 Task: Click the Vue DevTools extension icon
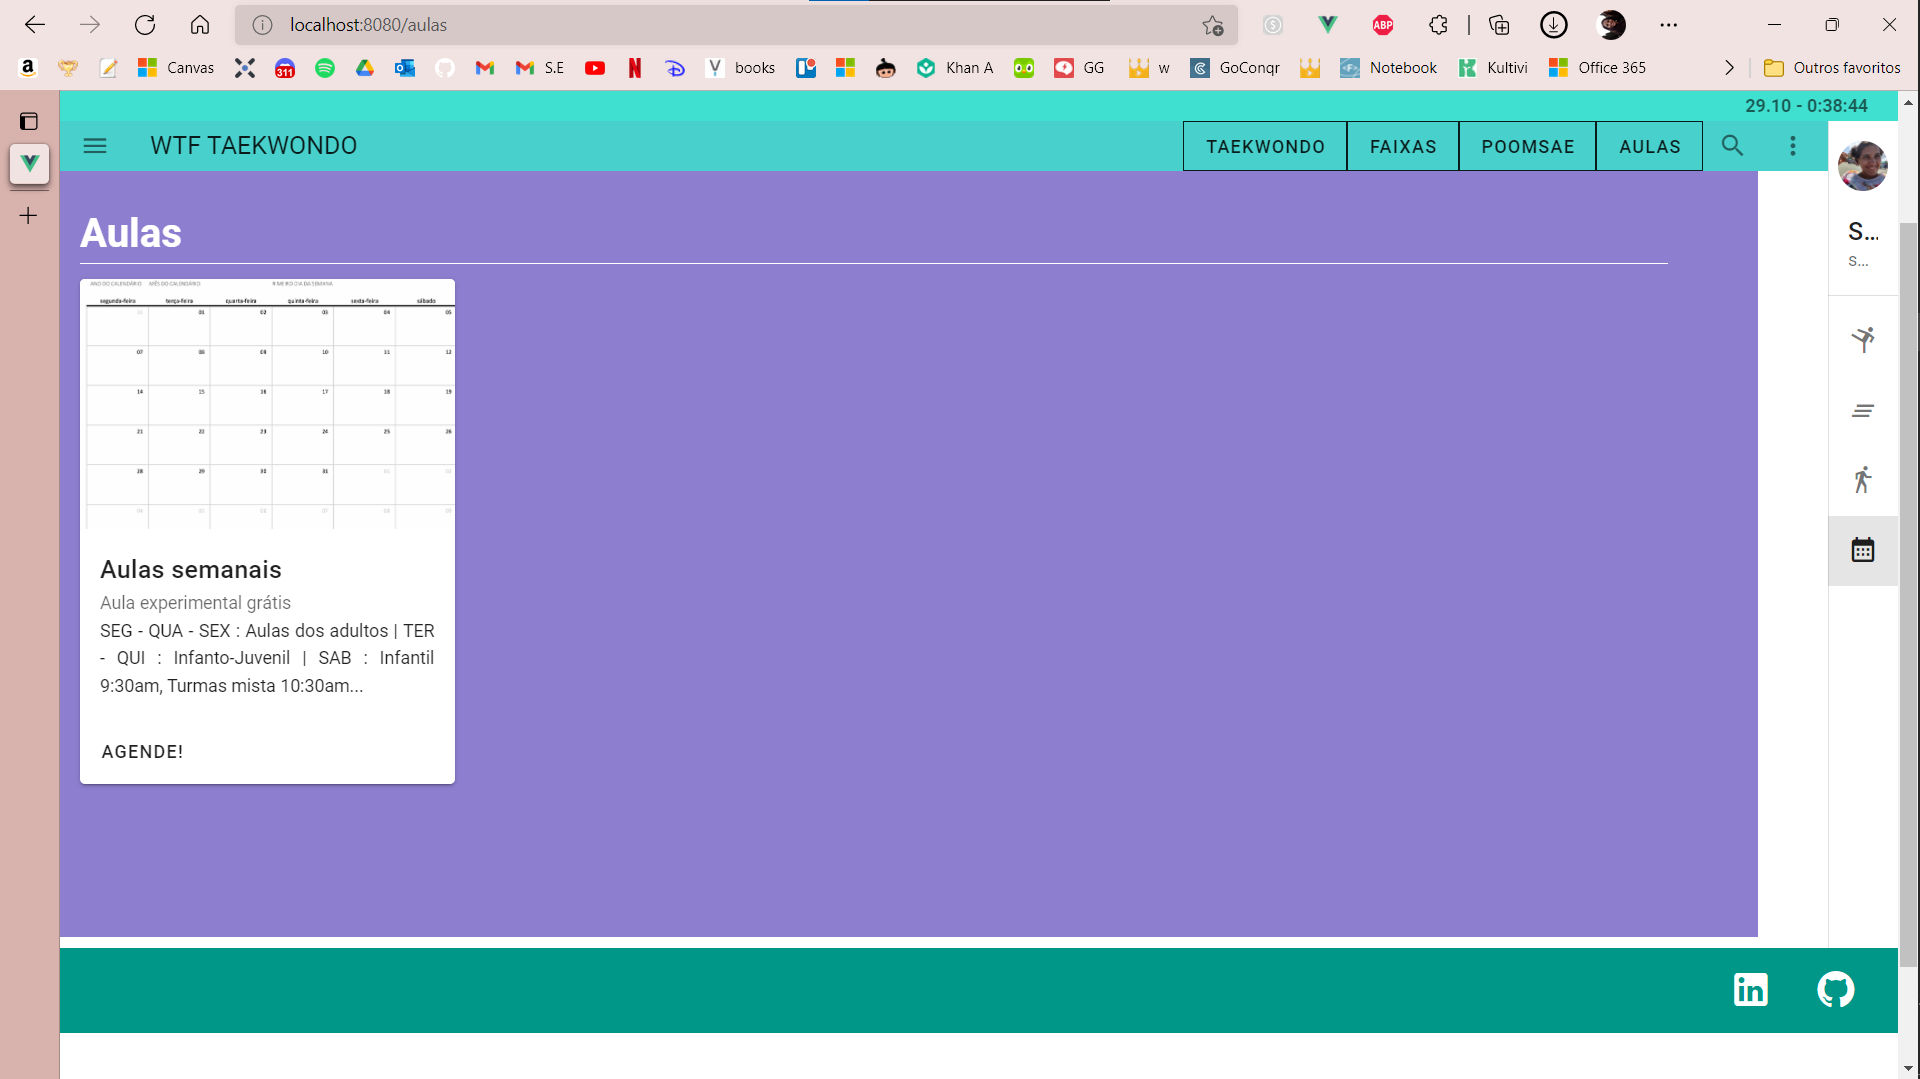coord(1328,25)
